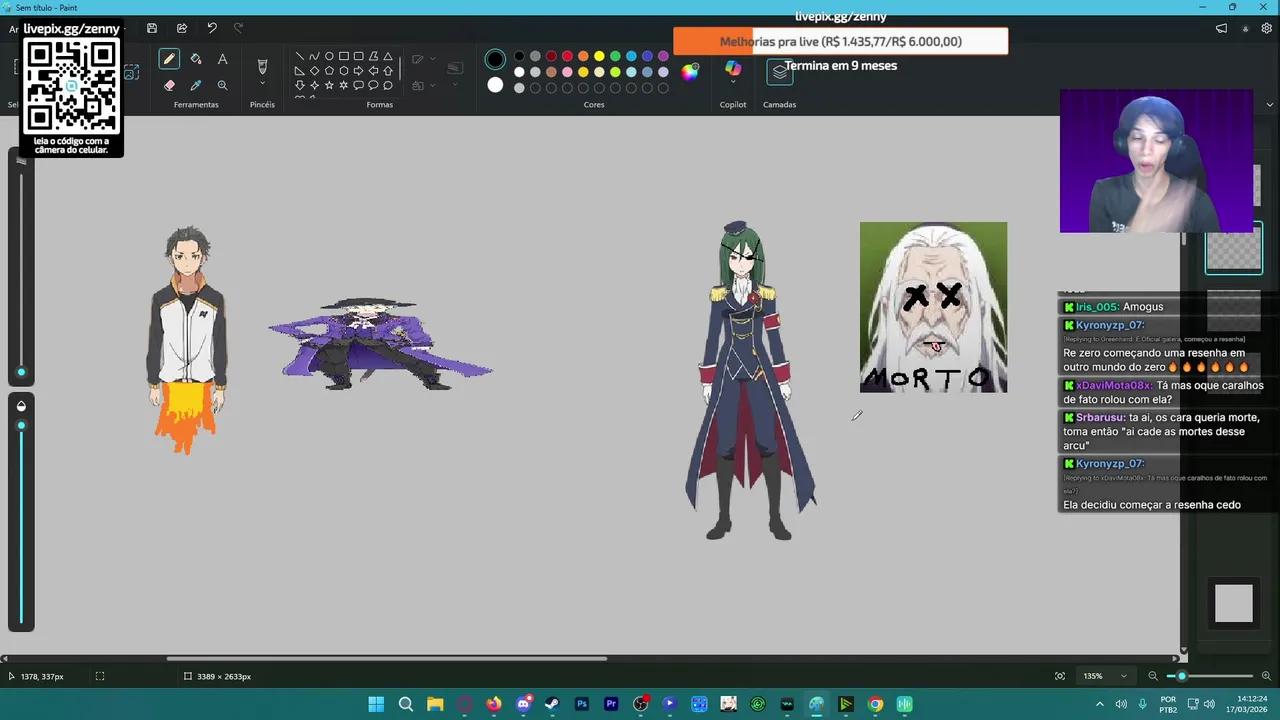
Task: Click the Share icon in title bar
Action: 181,28
